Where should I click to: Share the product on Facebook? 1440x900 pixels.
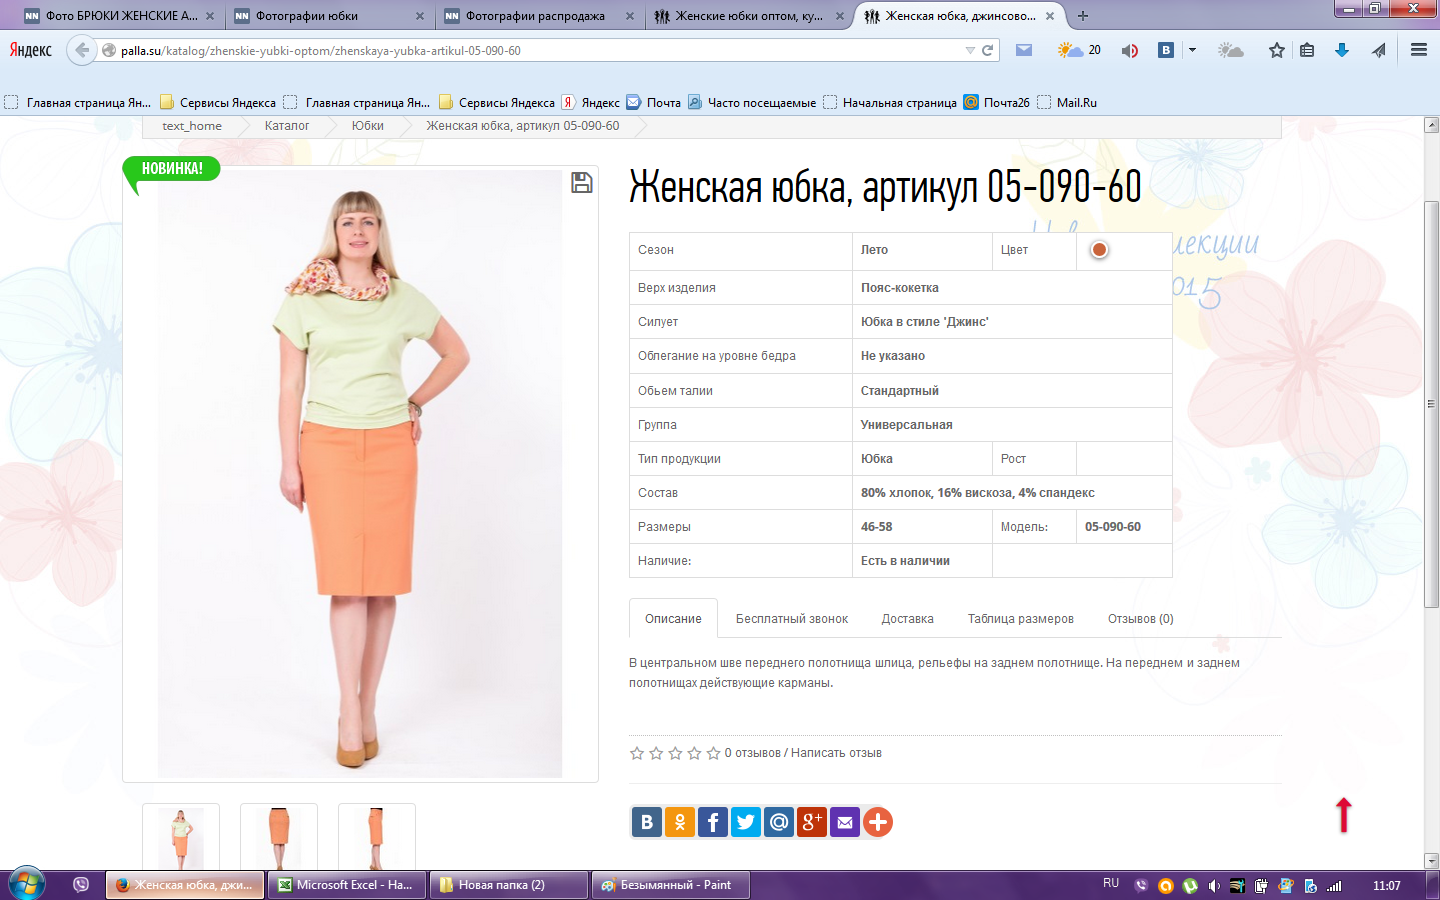tap(713, 822)
